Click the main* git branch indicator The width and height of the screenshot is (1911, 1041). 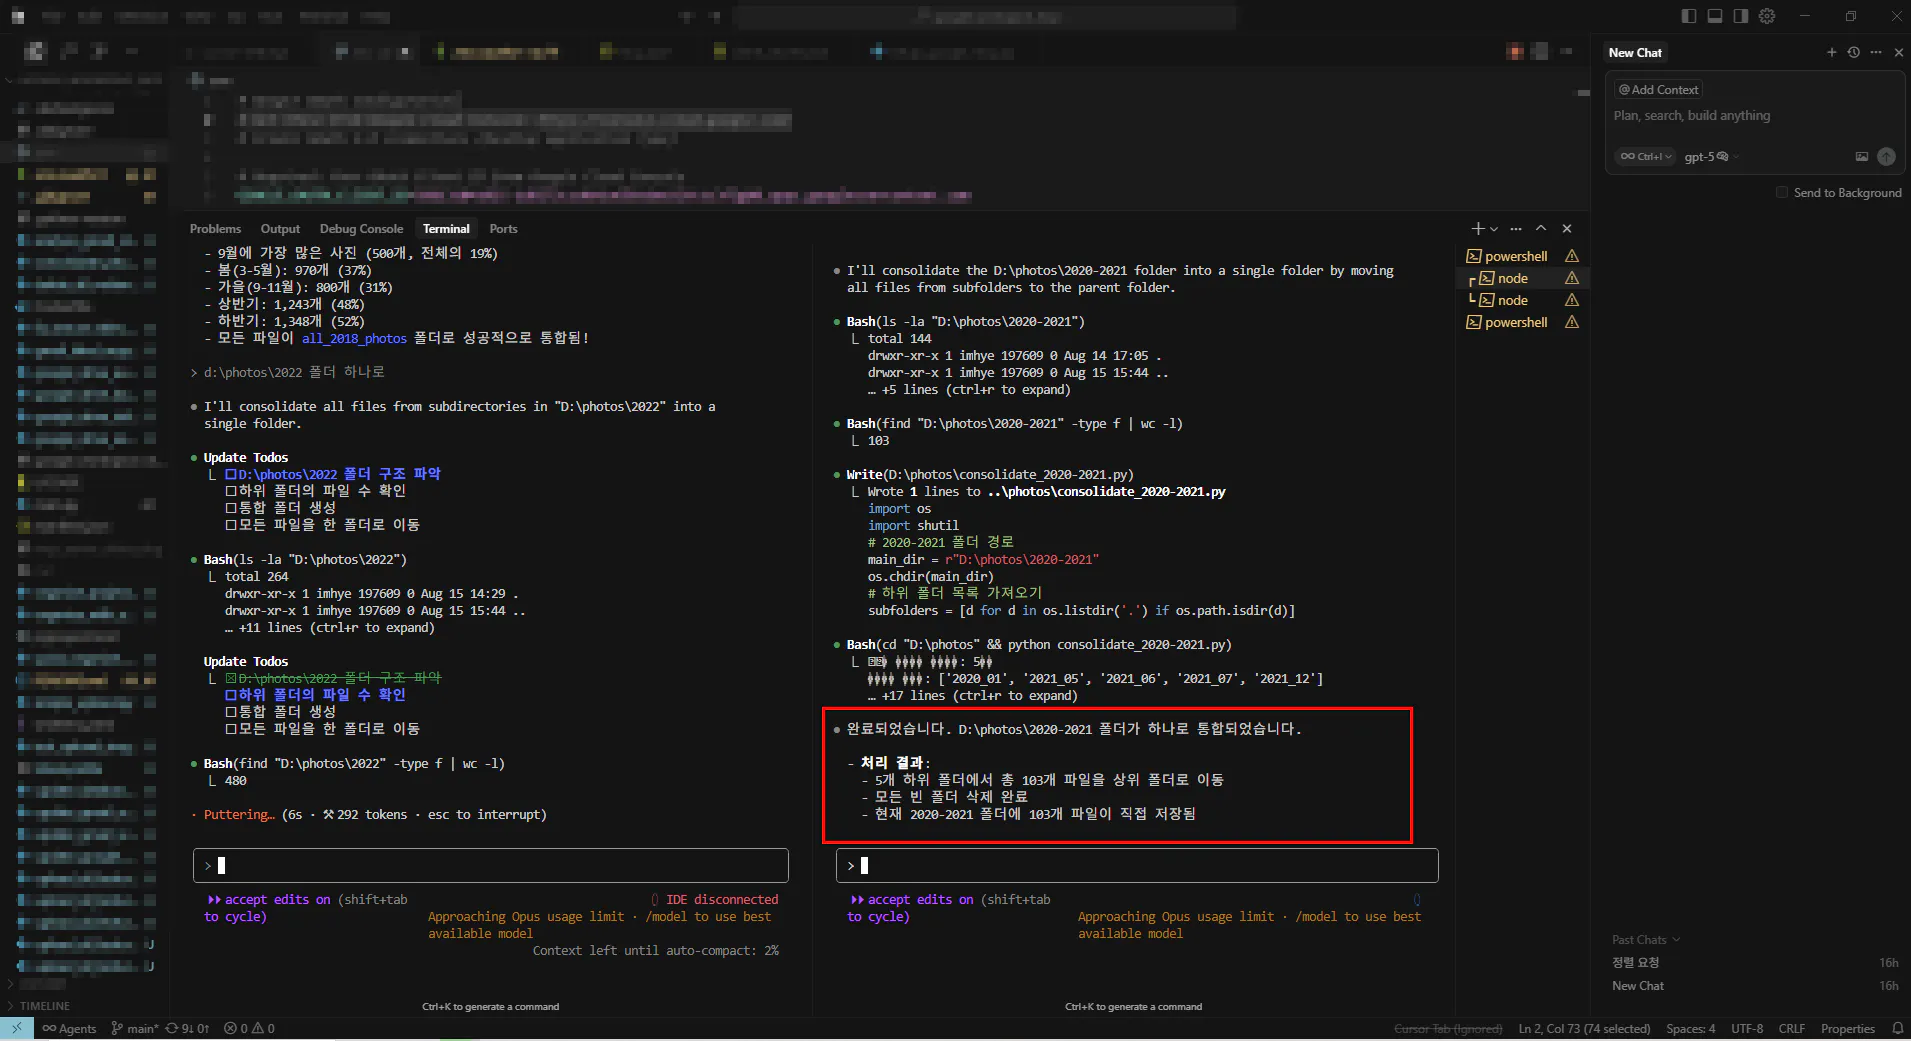click(135, 1028)
